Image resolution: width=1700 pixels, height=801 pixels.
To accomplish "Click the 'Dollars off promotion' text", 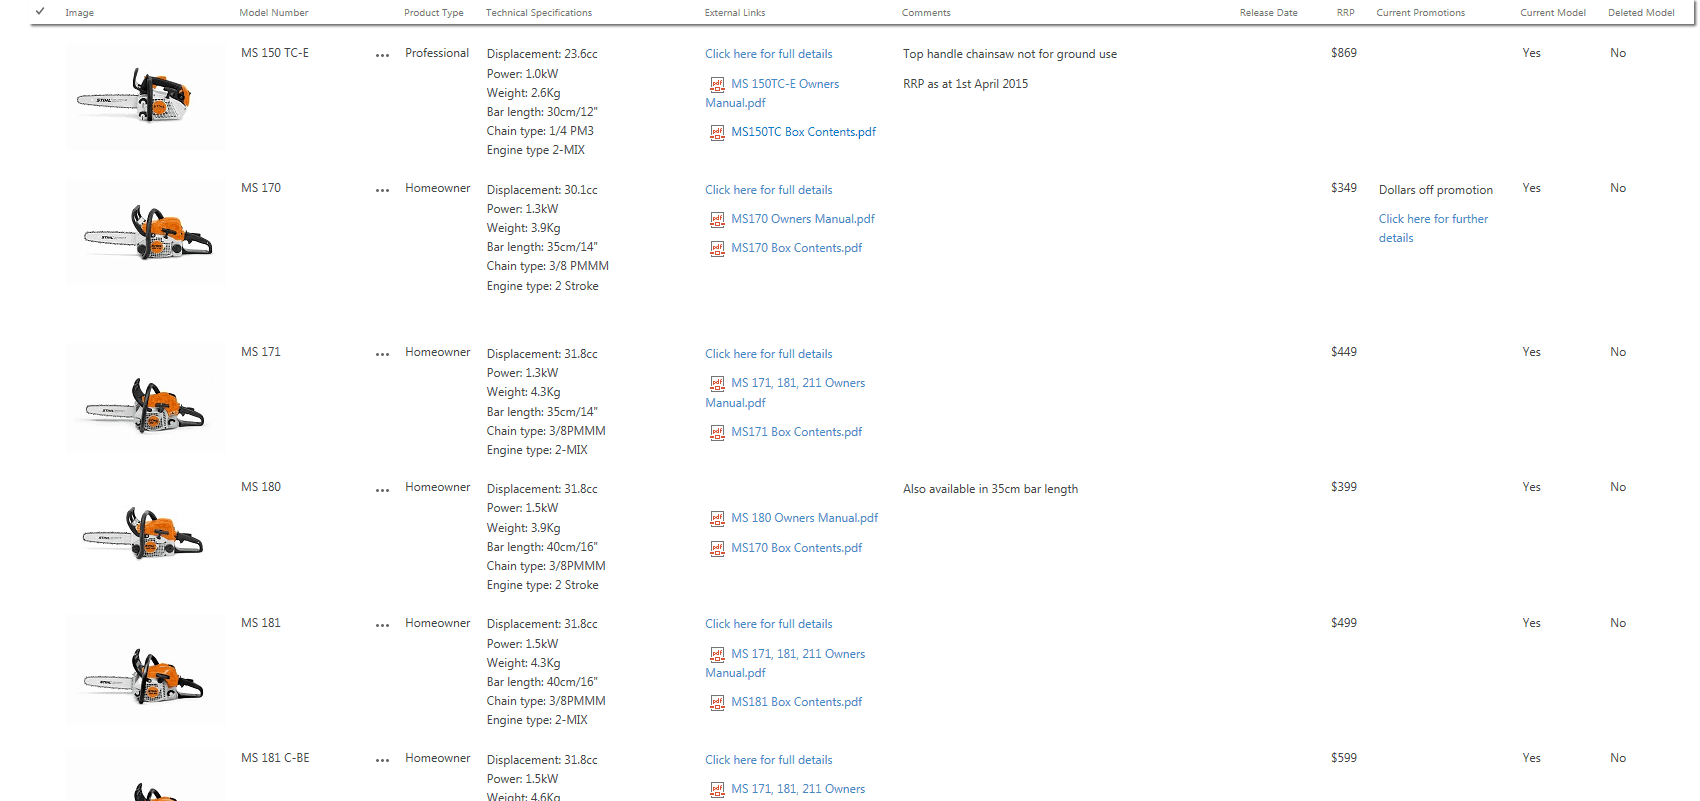I will click(1436, 190).
